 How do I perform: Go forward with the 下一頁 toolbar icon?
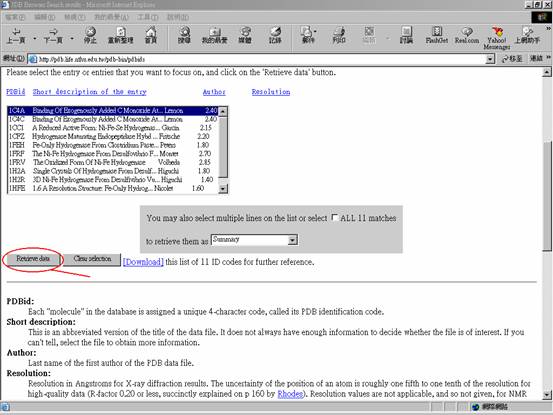pos(53,36)
